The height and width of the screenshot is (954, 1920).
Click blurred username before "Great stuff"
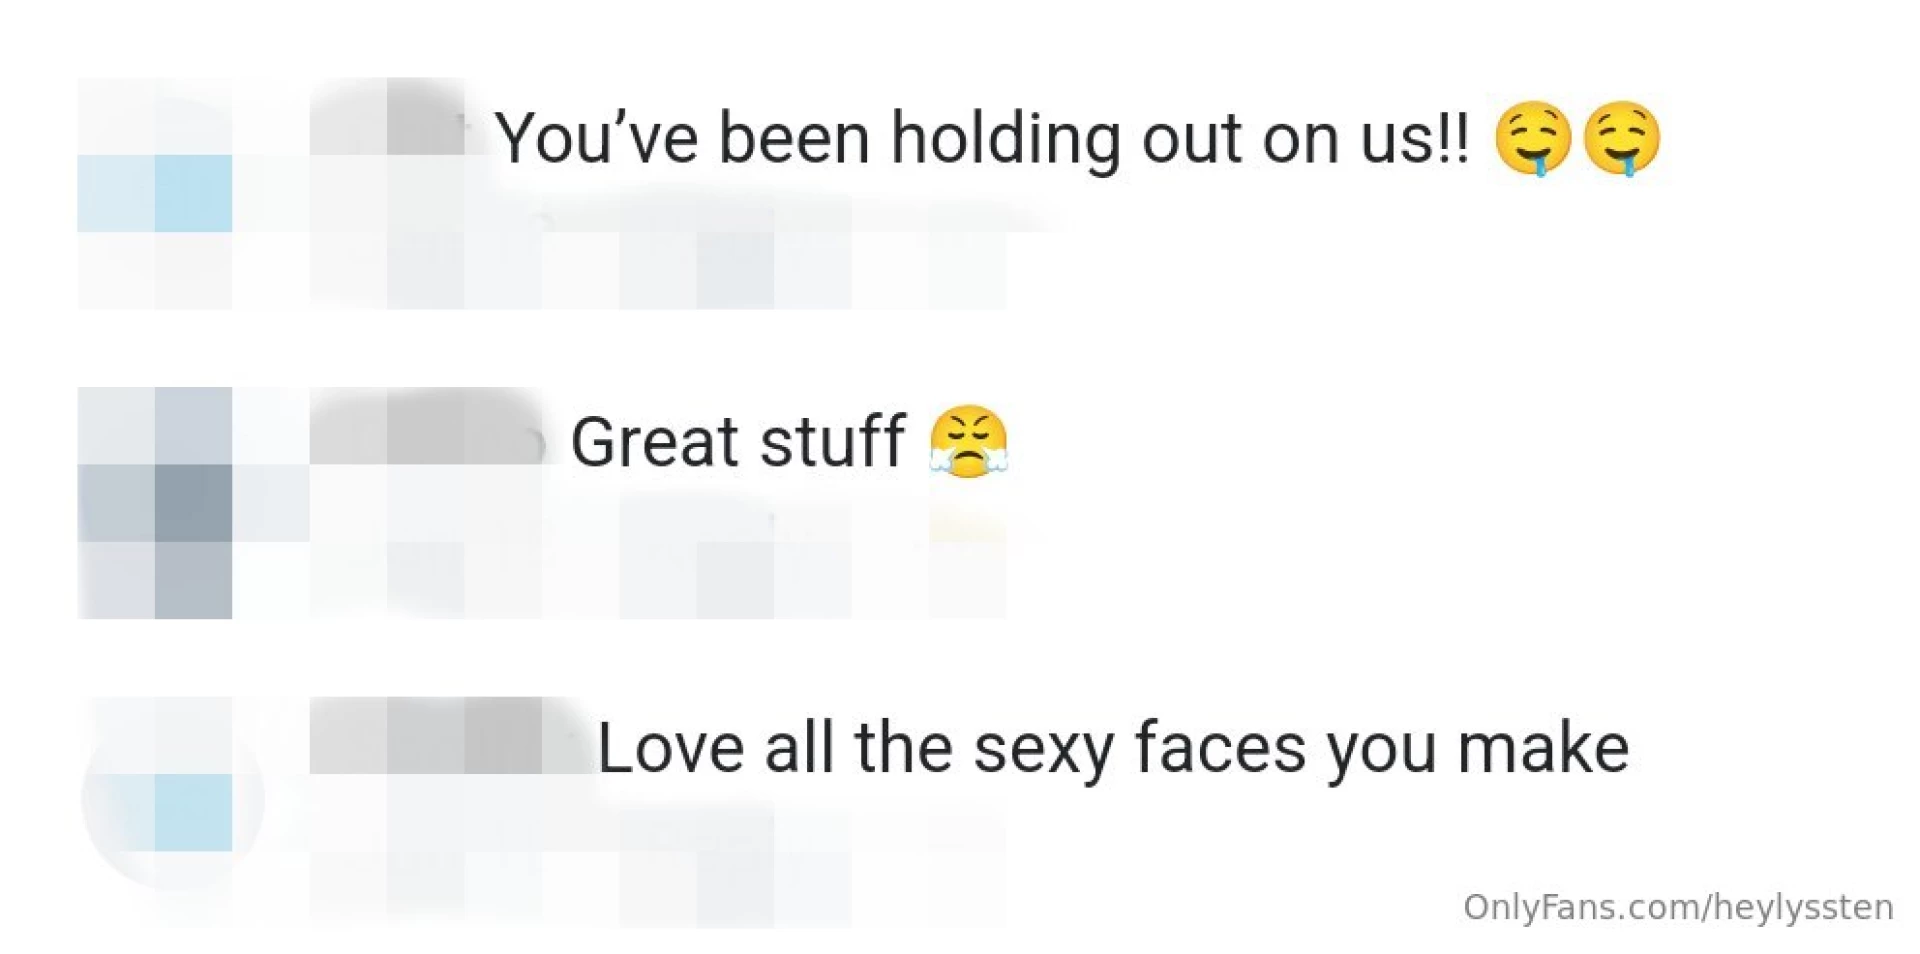tap(426, 427)
